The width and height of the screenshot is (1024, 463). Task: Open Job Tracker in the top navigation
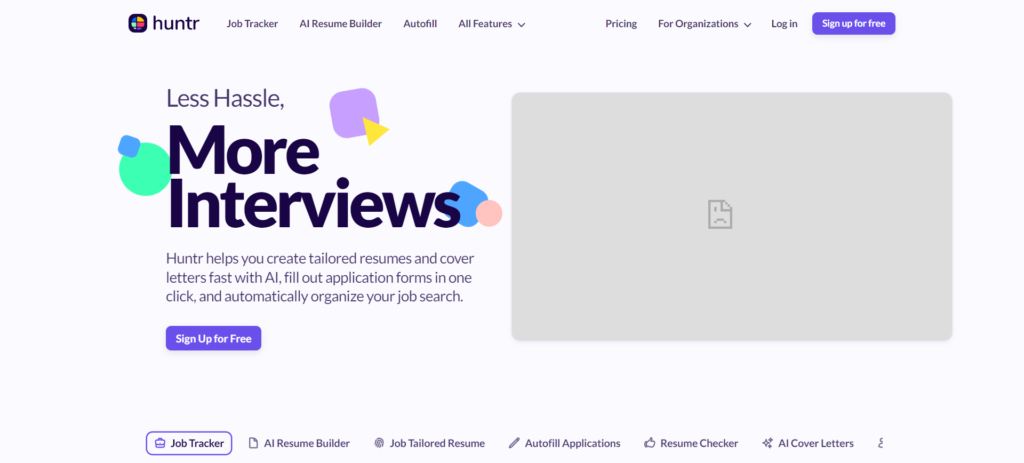[x=252, y=24]
